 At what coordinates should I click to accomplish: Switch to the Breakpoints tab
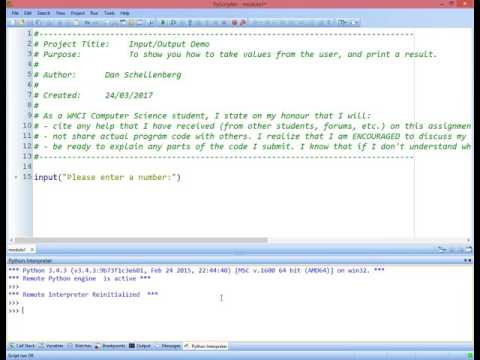click(x=110, y=346)
